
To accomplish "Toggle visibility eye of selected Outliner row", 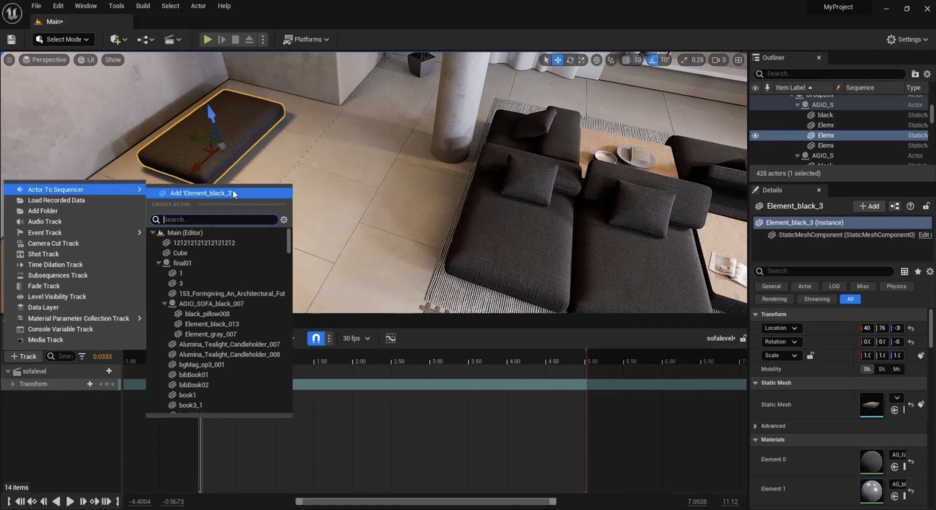I will point(755,136).
